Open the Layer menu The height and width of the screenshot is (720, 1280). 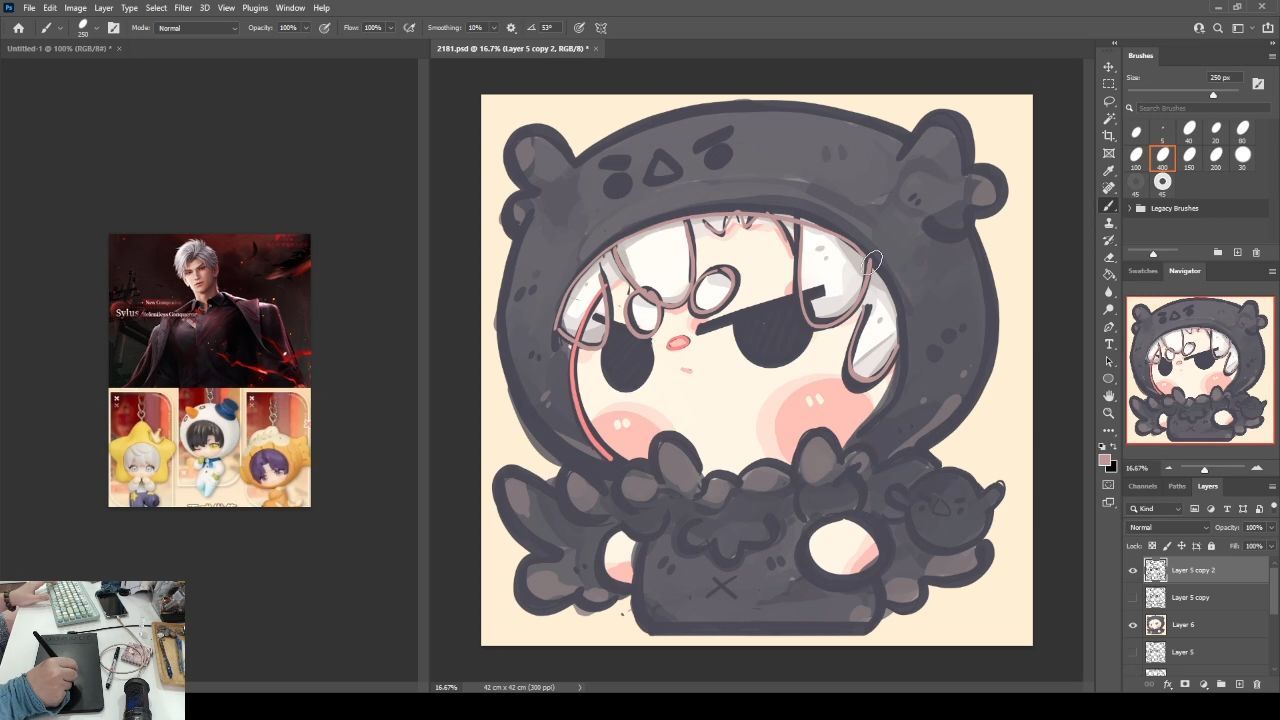(103, 8)
